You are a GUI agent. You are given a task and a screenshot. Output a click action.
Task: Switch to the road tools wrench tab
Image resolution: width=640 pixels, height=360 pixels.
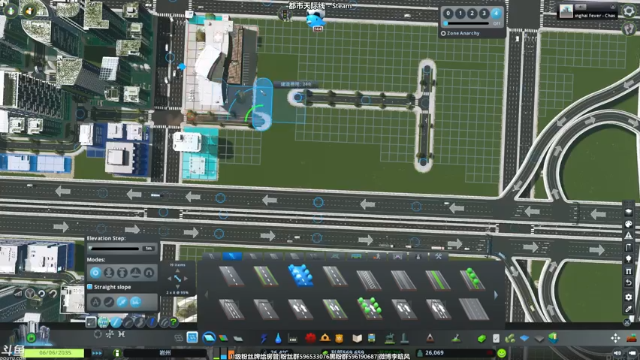[x=439, y=256]
